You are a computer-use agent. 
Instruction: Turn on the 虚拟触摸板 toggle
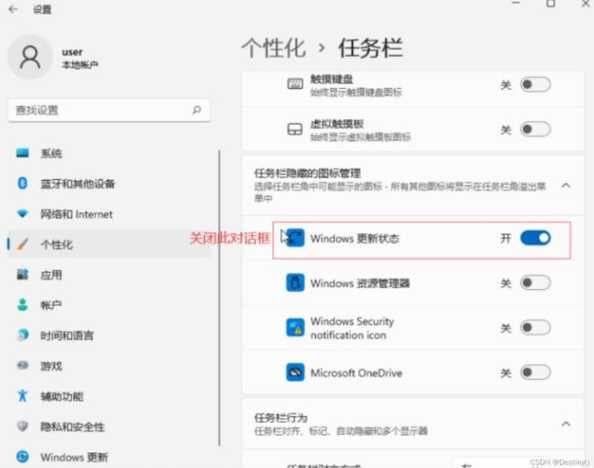click(535, 130)
